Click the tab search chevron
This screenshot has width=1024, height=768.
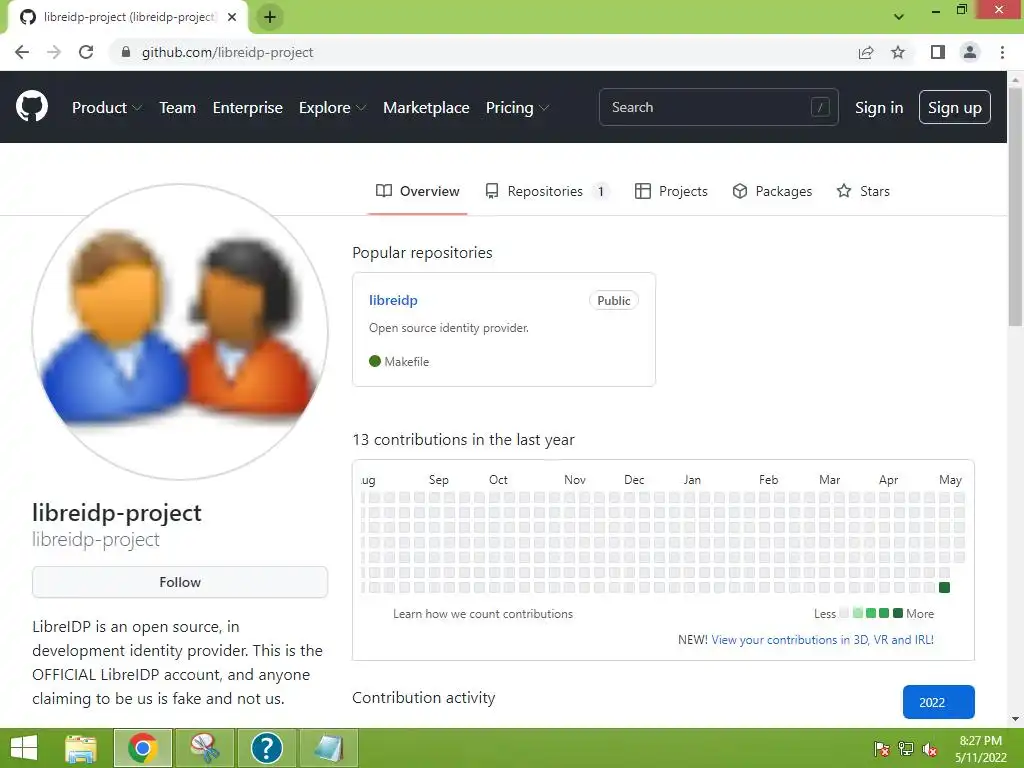899,17
